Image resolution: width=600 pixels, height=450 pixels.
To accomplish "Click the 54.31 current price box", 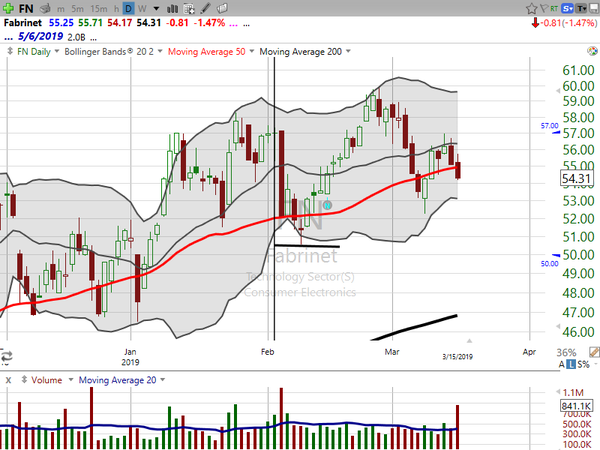I will click(577, 179).
